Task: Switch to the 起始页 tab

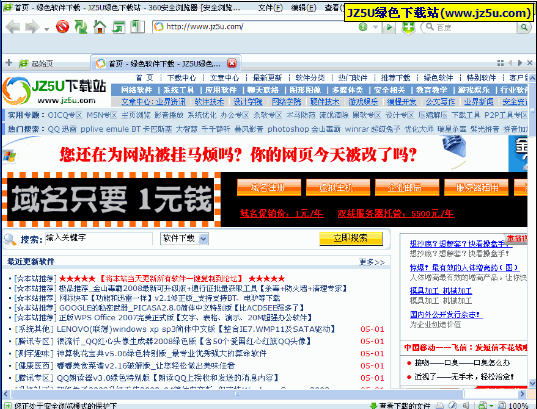Action: (x=36, y=63)
